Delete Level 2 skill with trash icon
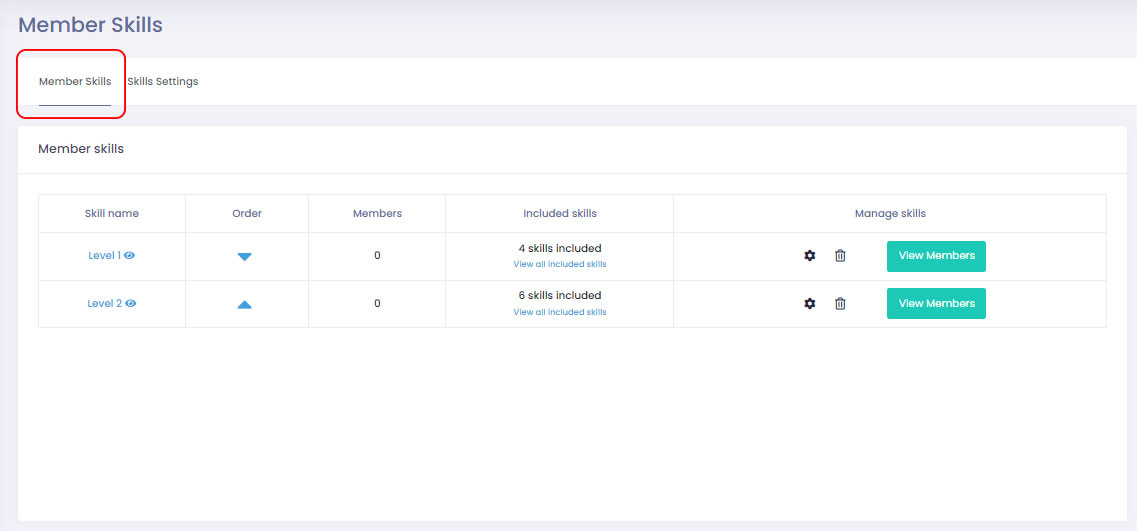This screenshot has width=1137, height=531. tap(840, 304)
